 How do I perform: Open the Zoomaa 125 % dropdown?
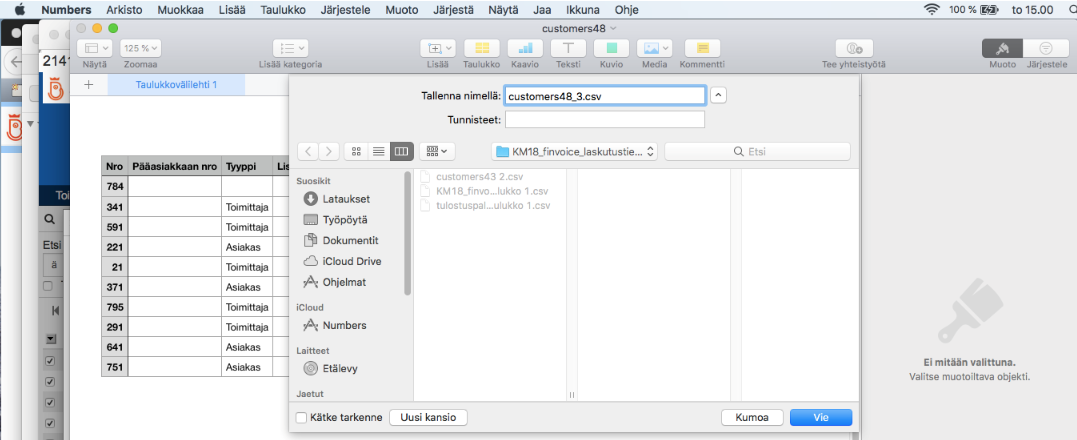[x=140, y=48]
